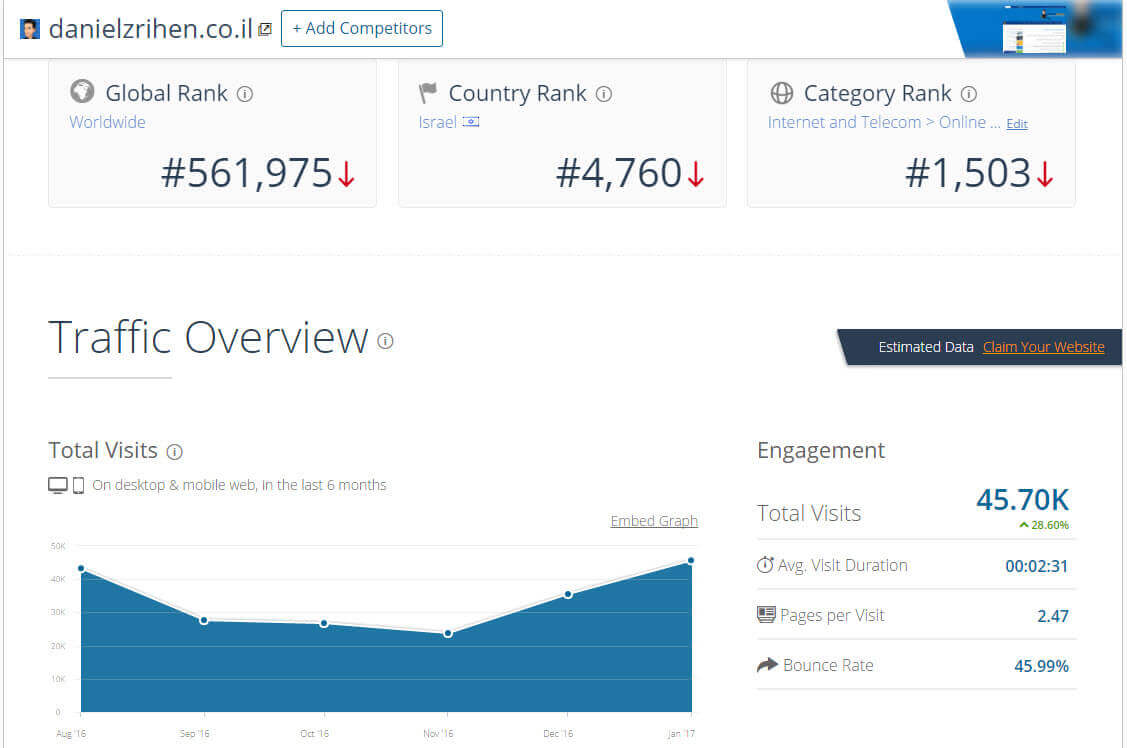
Task: Click the Avg. Visit Duration stopwatch icon
Action: pyautogui.click(x=765, y=565)
